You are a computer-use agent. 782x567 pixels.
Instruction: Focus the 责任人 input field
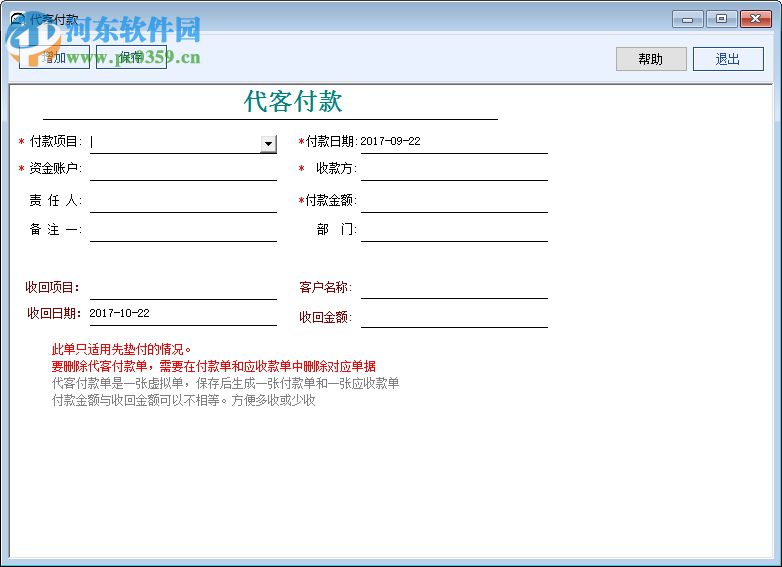click(183, 201)
